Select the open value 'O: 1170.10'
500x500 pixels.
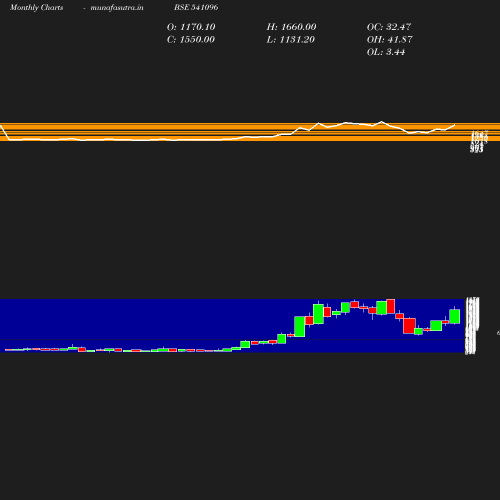191,27
